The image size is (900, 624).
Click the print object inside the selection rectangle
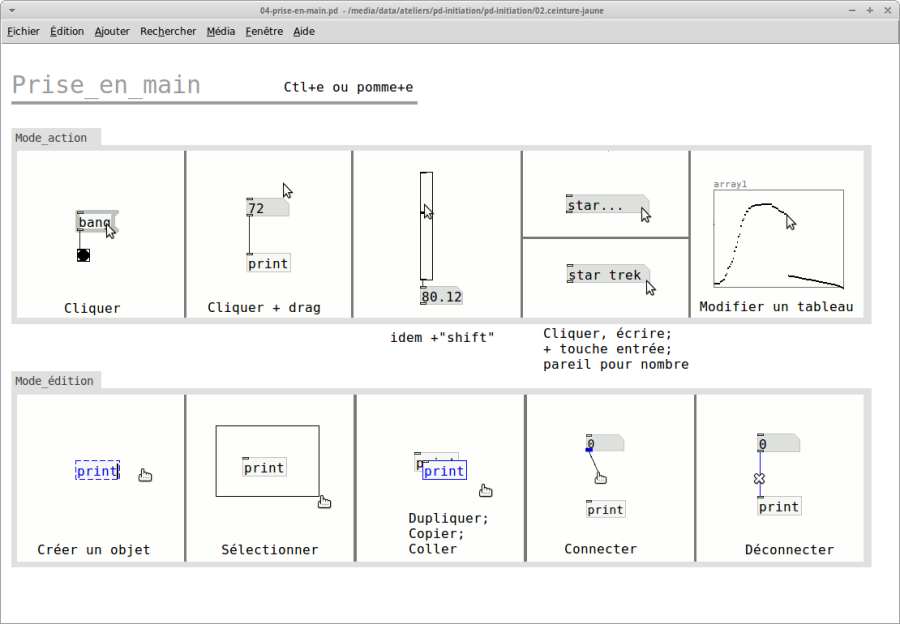coord(264,467)
